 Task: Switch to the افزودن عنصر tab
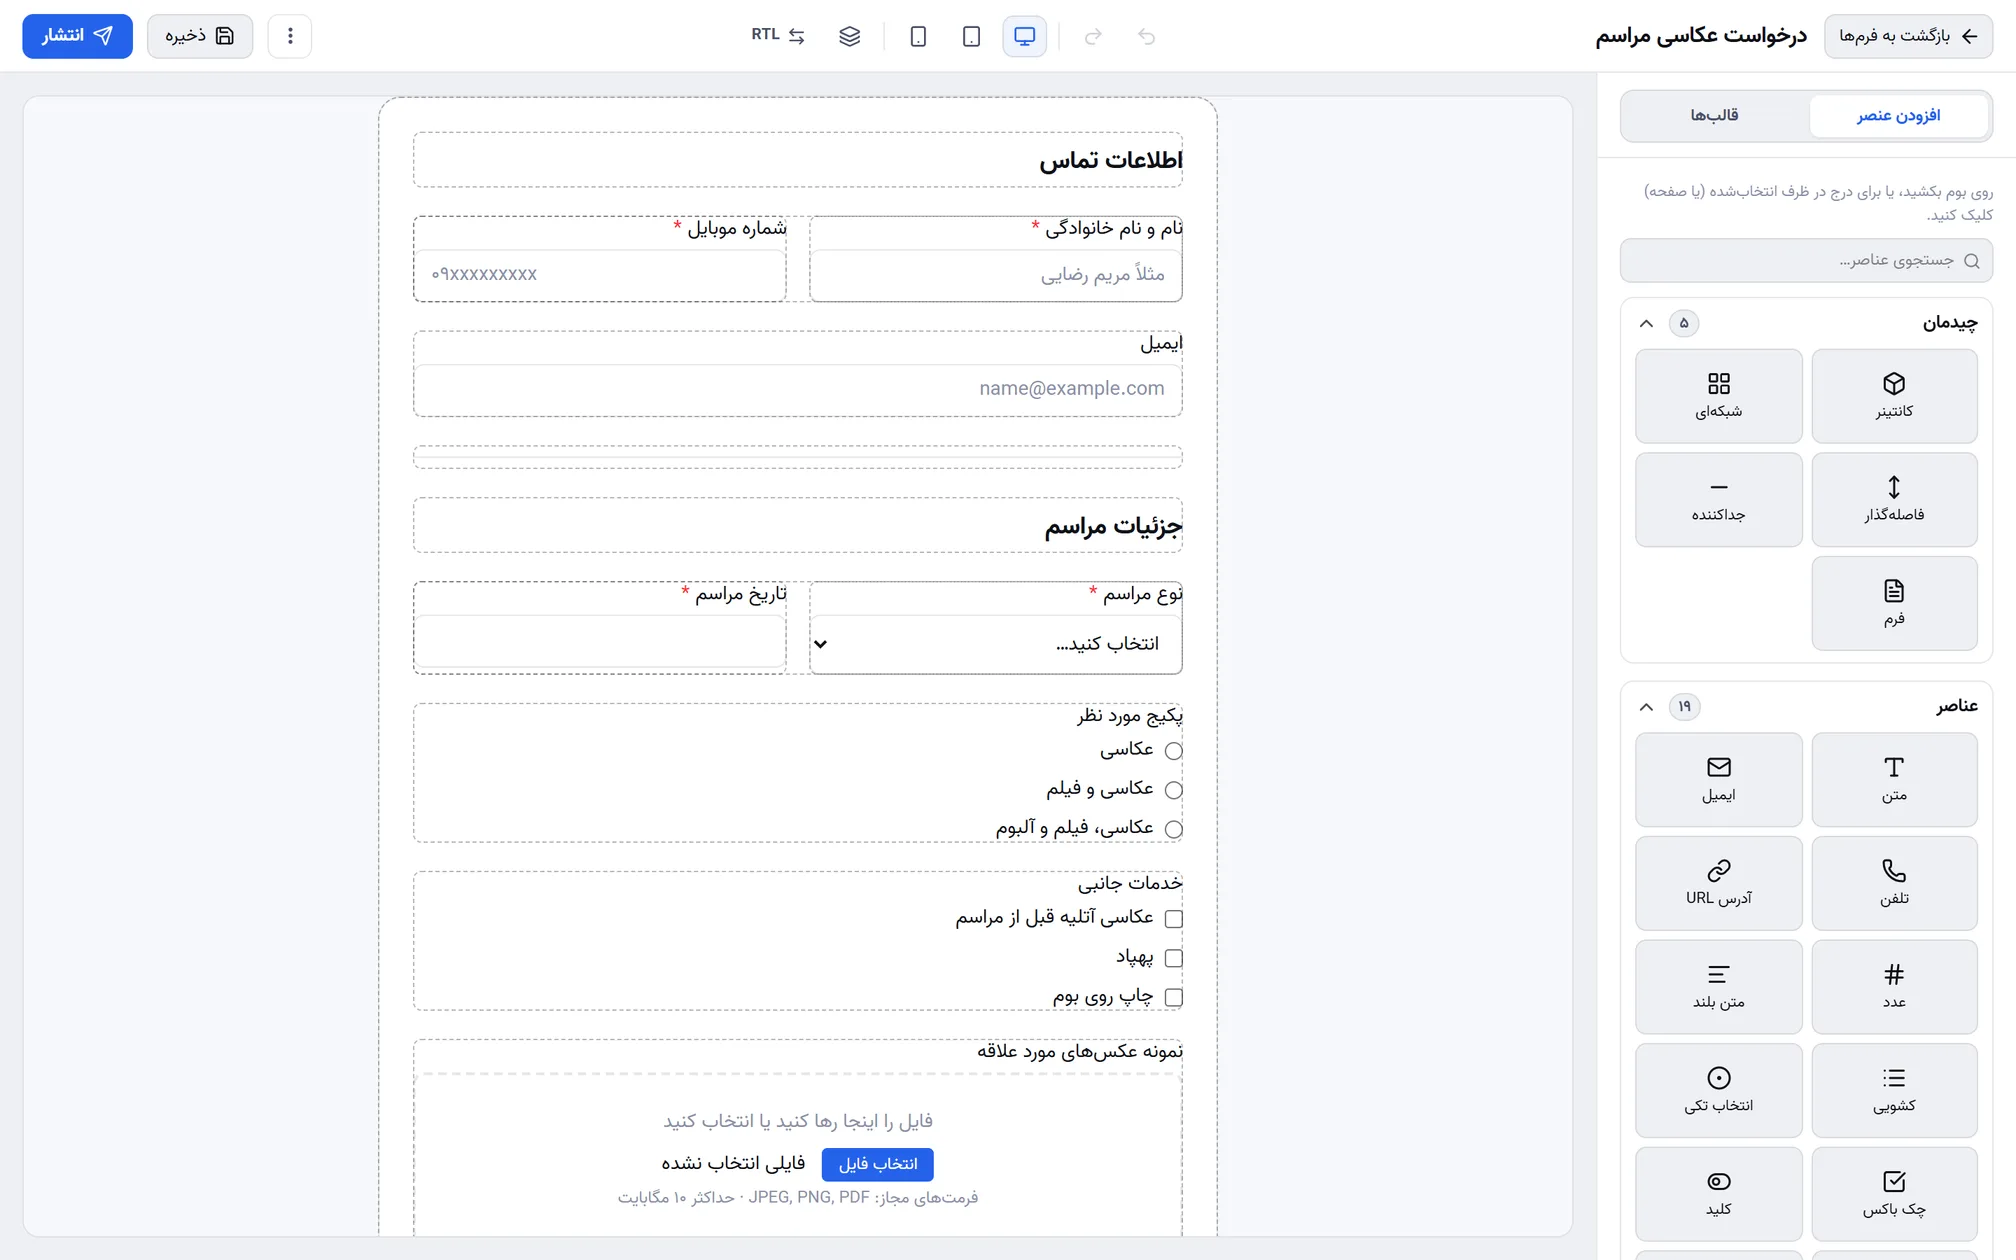1898,116
